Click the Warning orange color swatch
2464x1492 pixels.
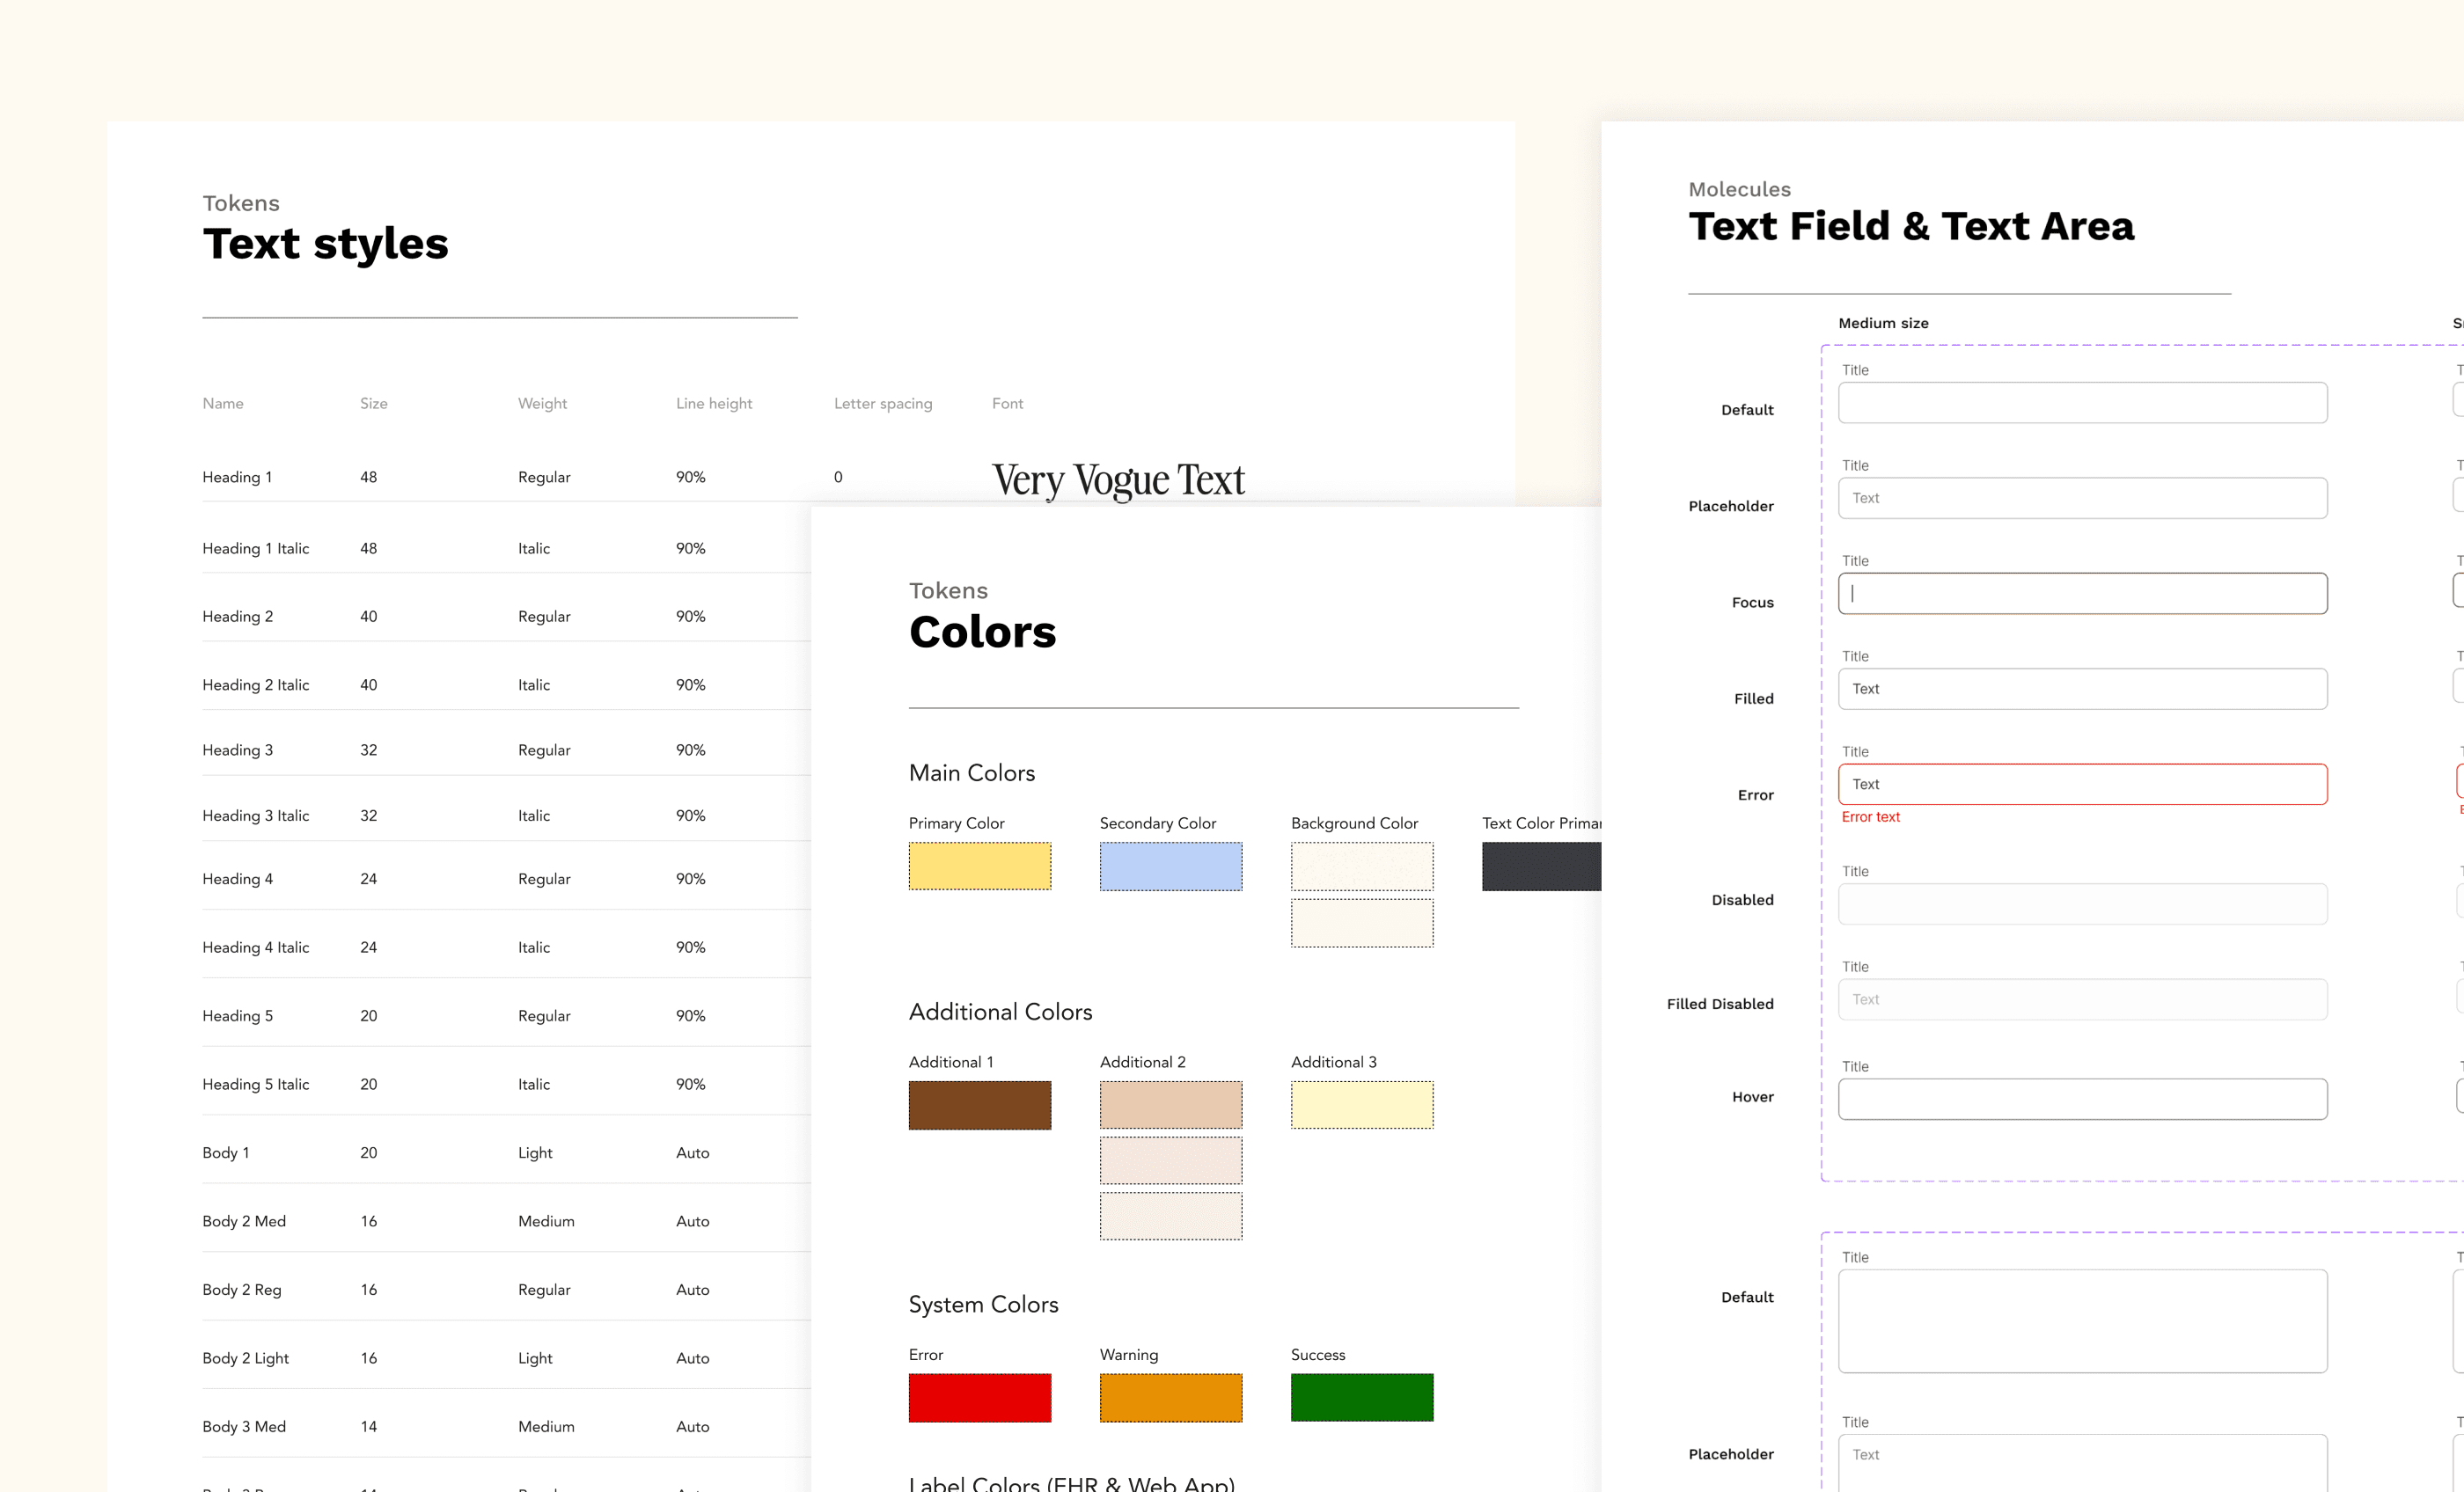pos(1170,1397)
